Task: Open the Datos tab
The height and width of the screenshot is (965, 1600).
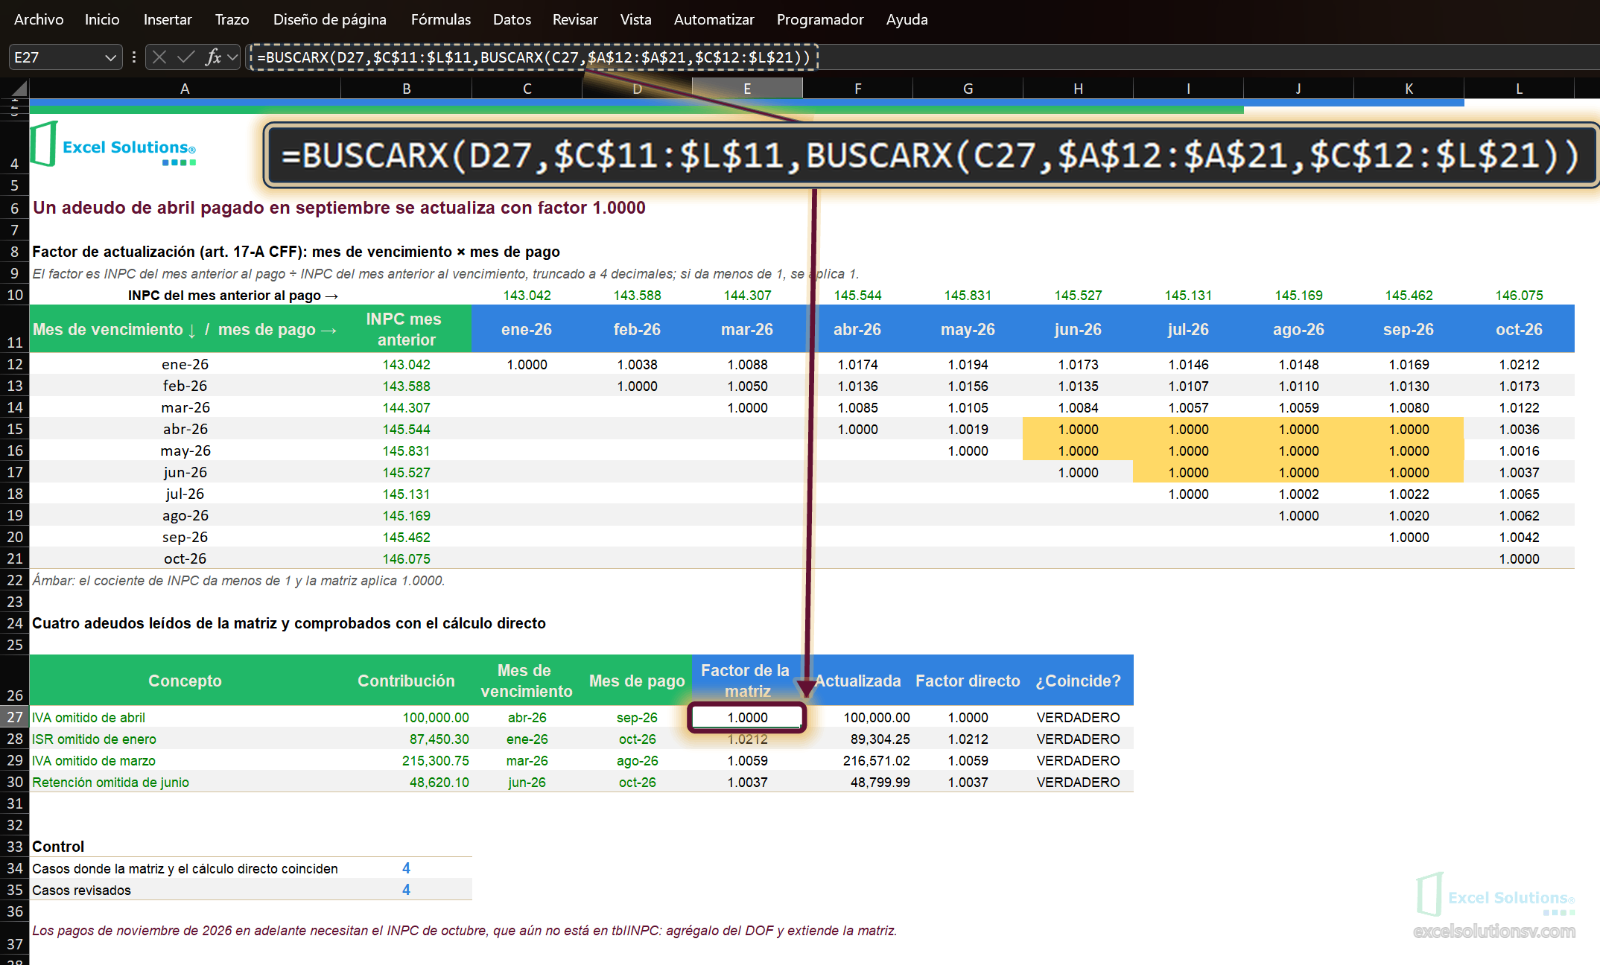Action: pos(512,19)
